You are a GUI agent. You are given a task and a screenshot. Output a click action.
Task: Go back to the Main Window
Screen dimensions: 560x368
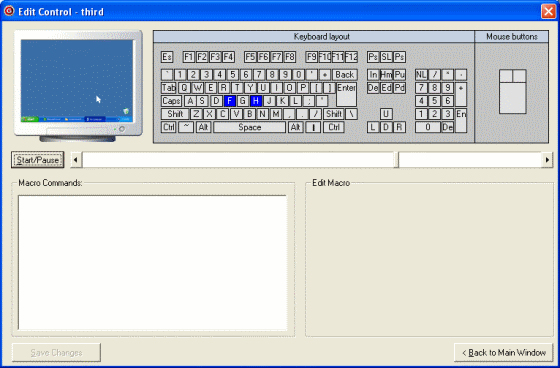click(503, 353)
